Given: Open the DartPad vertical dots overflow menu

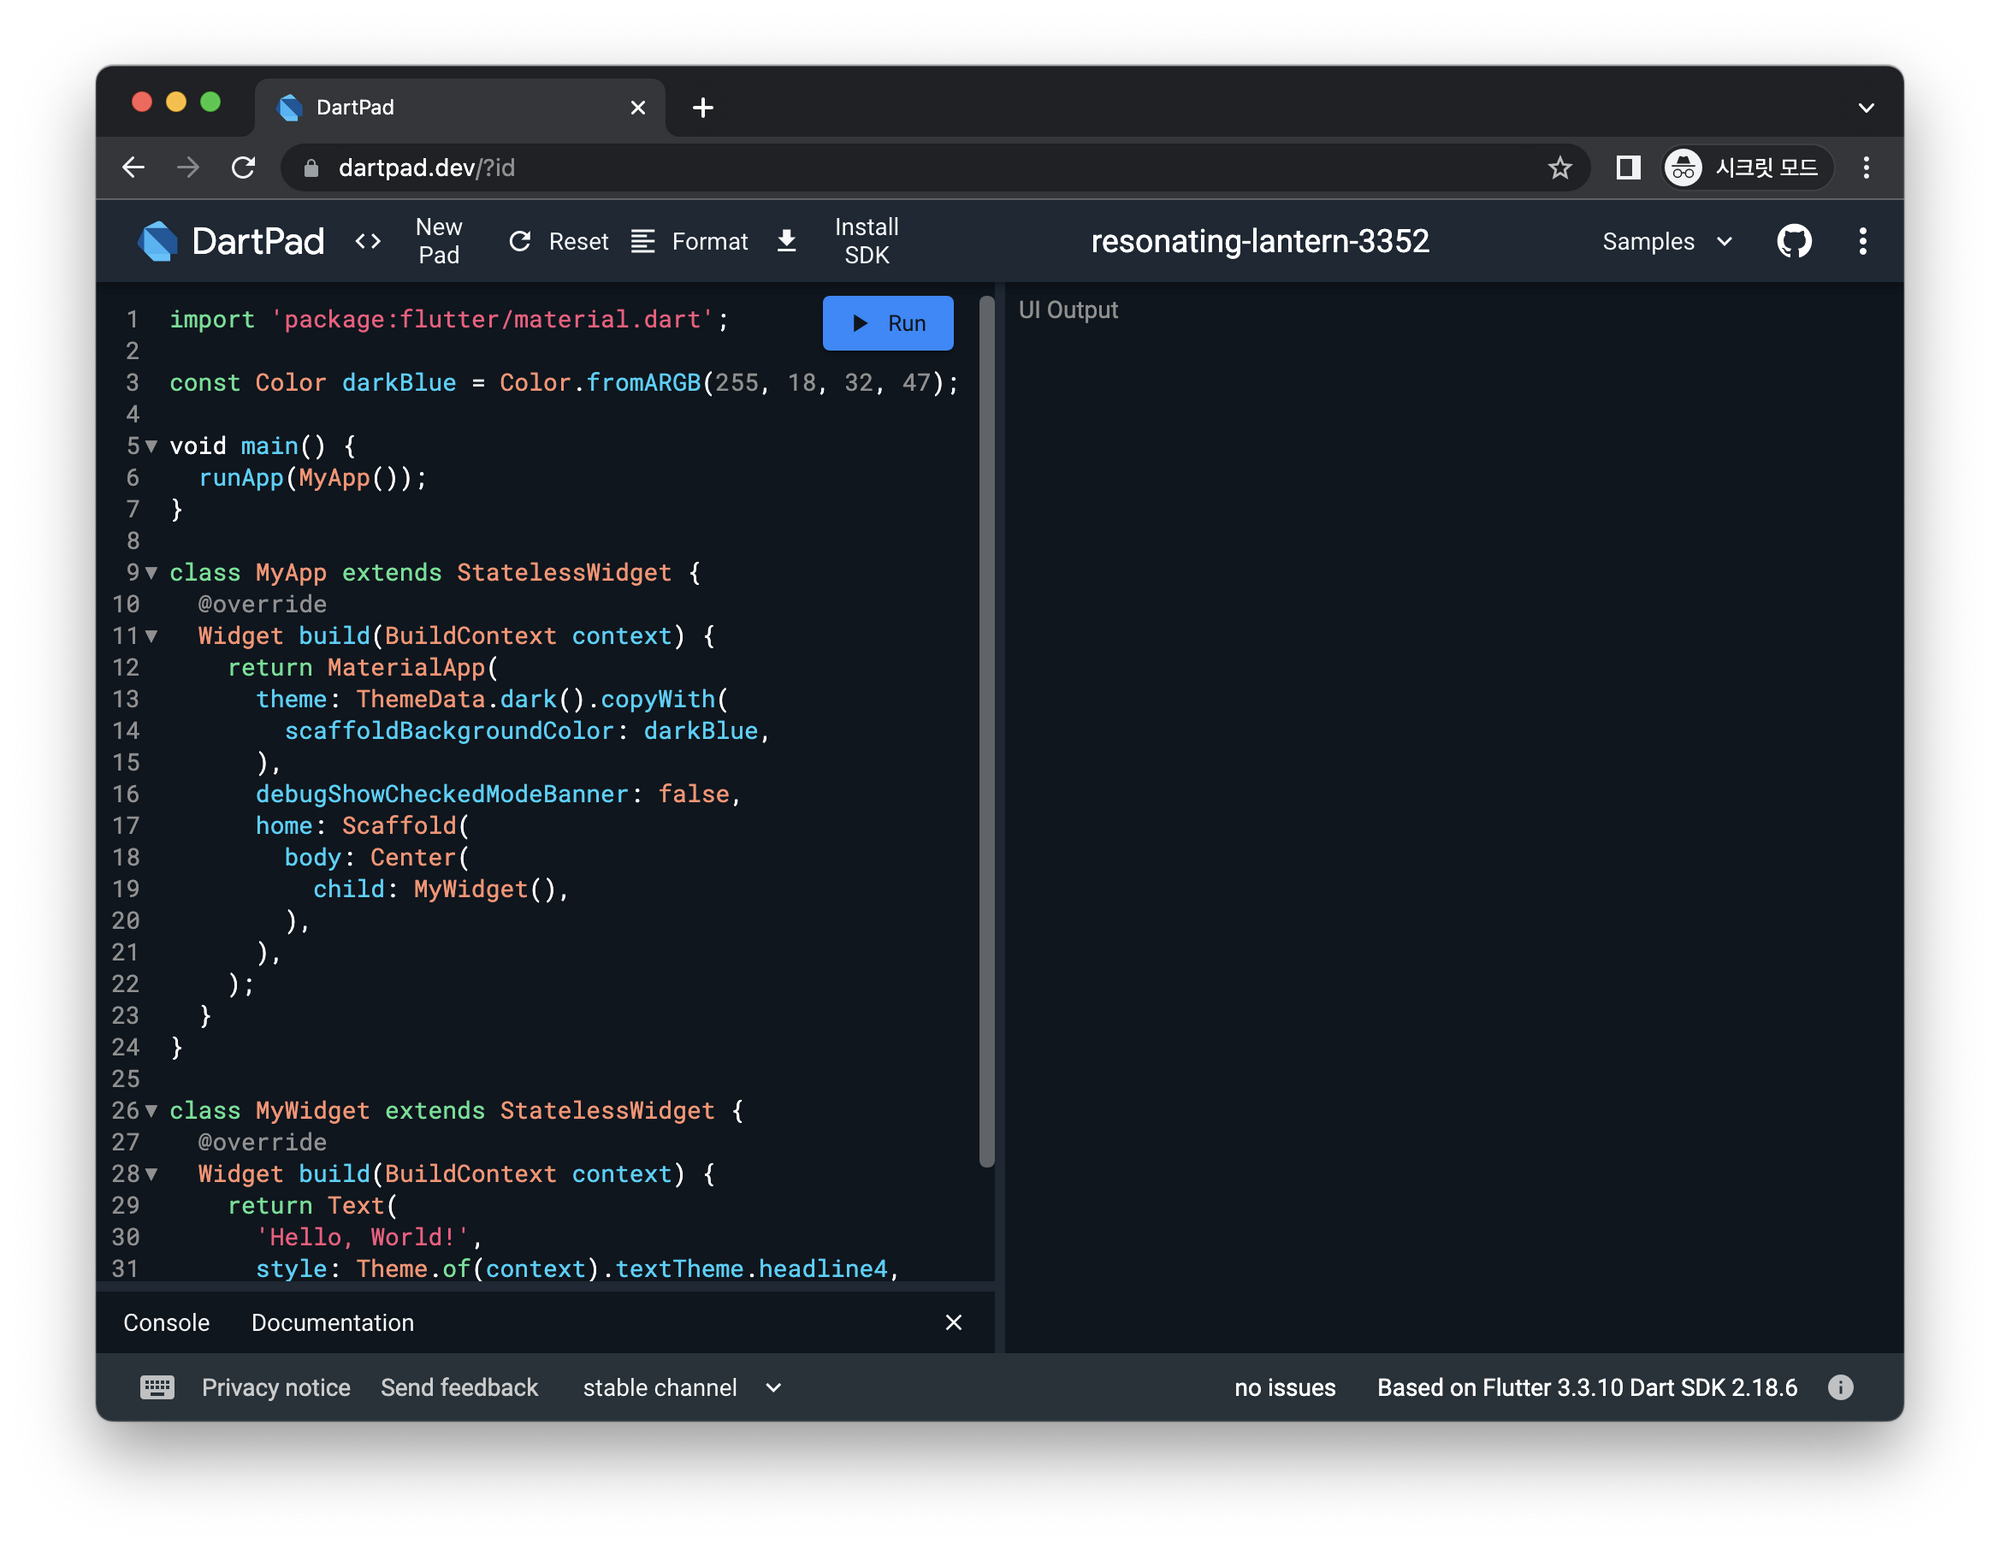Looking at the screenshot, I should 1862,241.
